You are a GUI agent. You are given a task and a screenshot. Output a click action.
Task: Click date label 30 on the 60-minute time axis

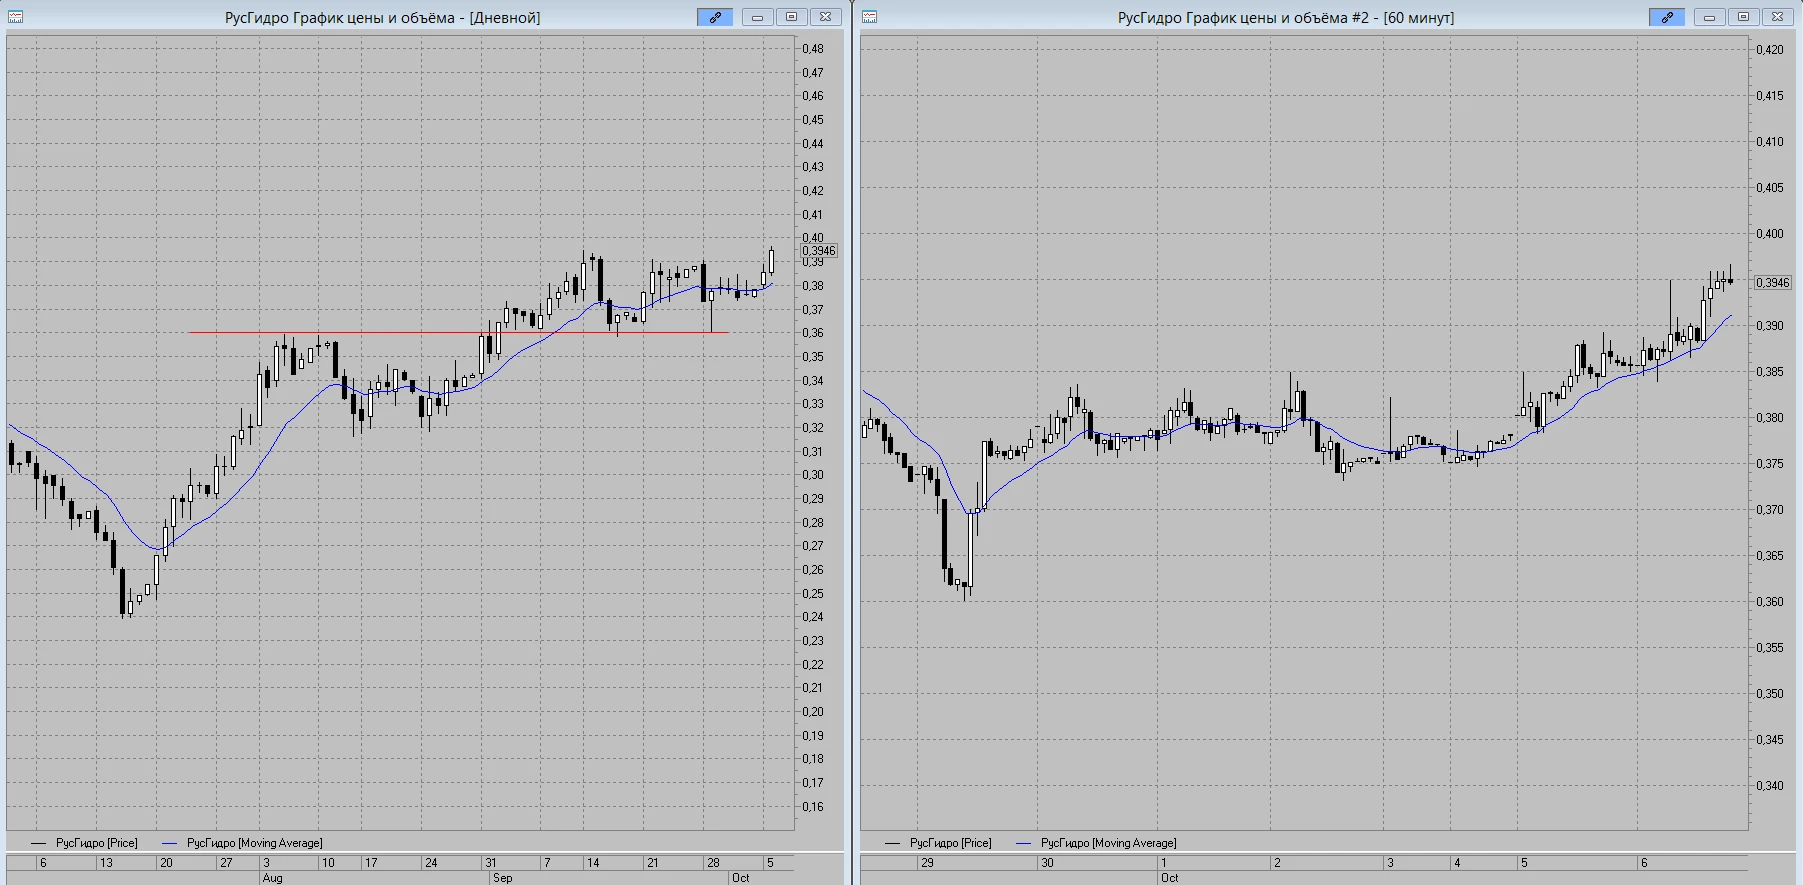click(x=1047, y=863)
